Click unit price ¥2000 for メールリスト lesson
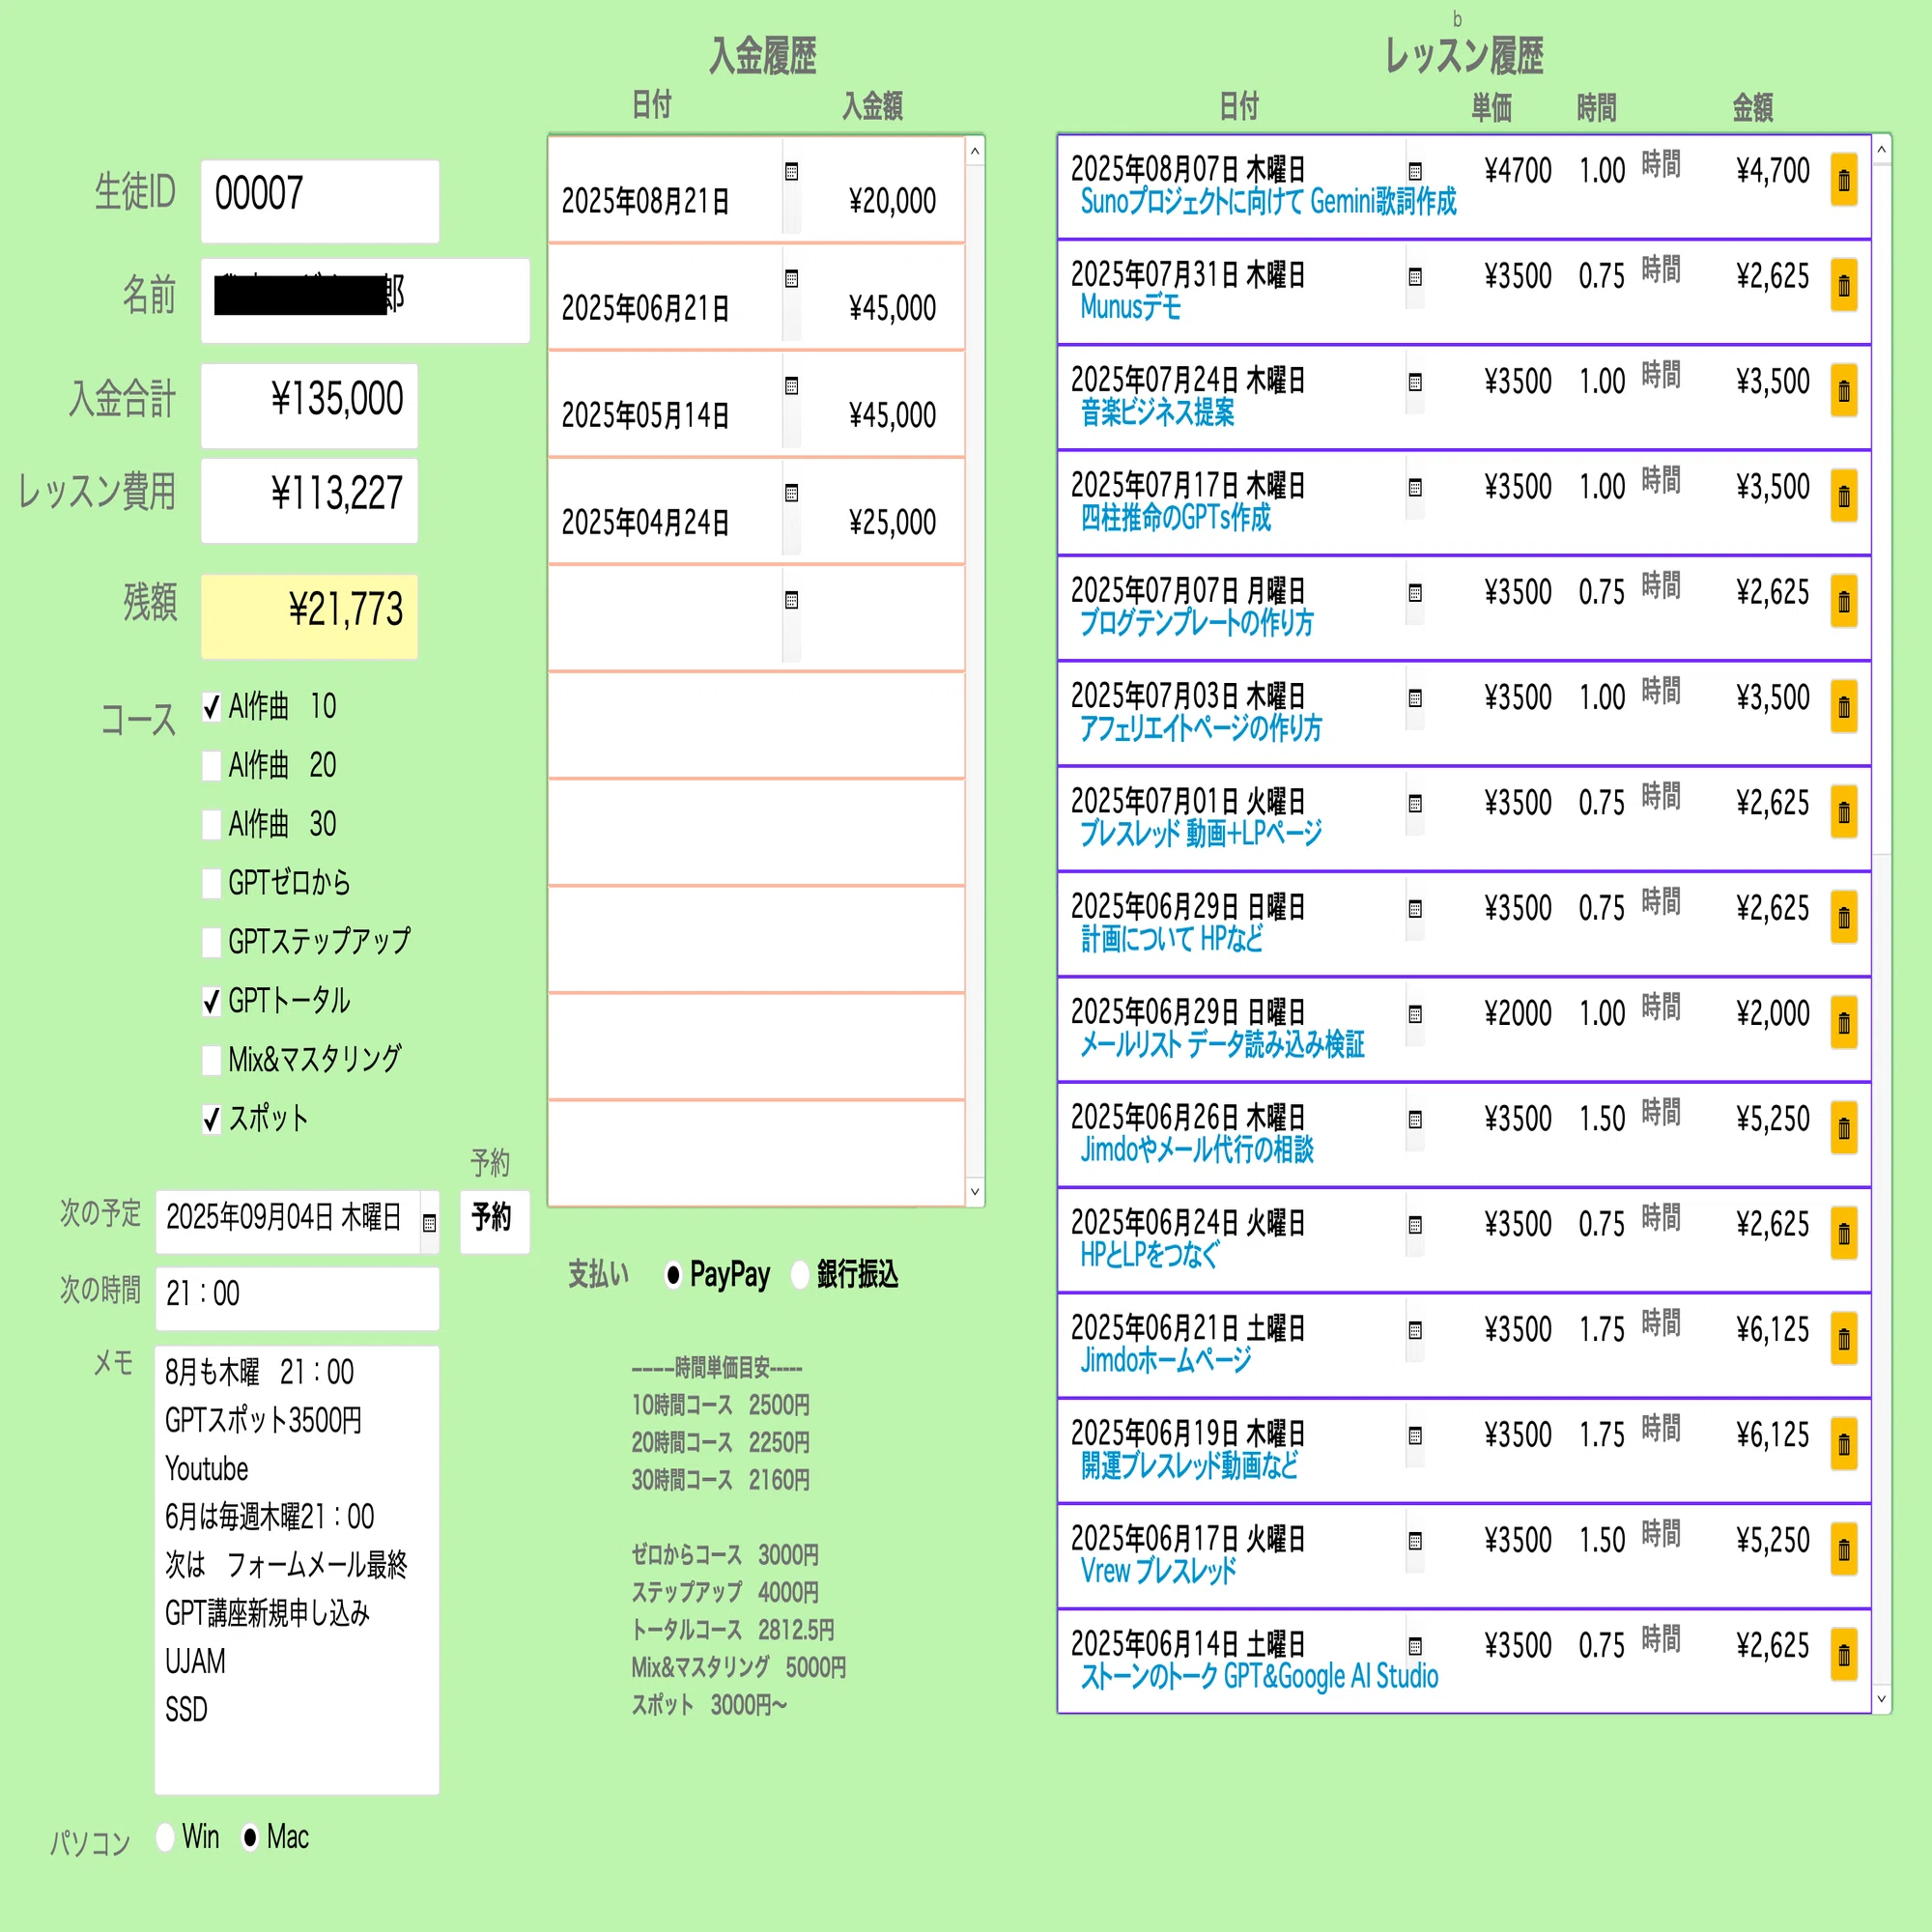This screenshot has height=1932, width=1932. [x=1518, y=1013]
